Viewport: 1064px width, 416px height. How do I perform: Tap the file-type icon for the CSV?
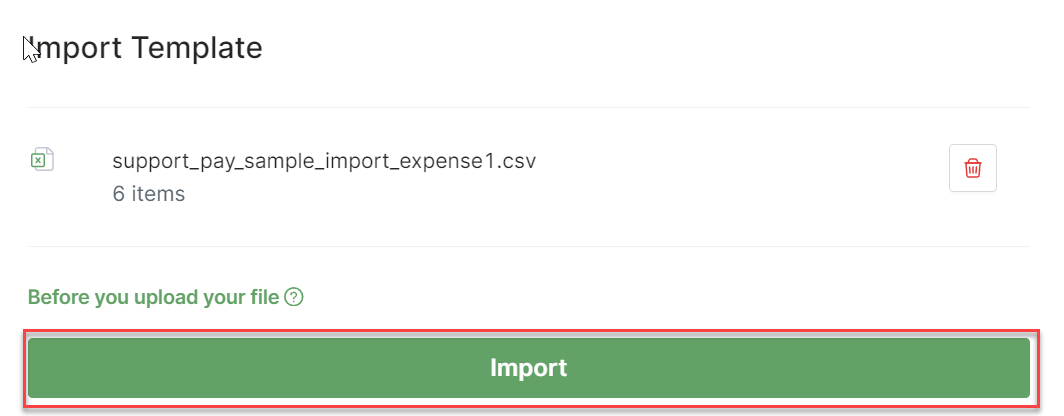pos(41,160)
